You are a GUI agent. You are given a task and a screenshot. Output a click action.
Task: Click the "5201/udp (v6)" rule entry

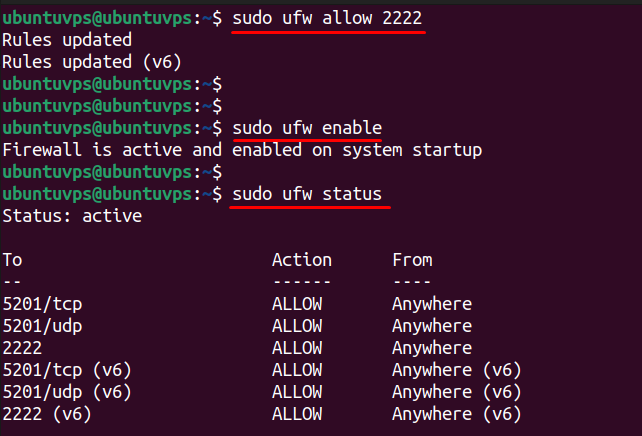[x=67, y=392]
